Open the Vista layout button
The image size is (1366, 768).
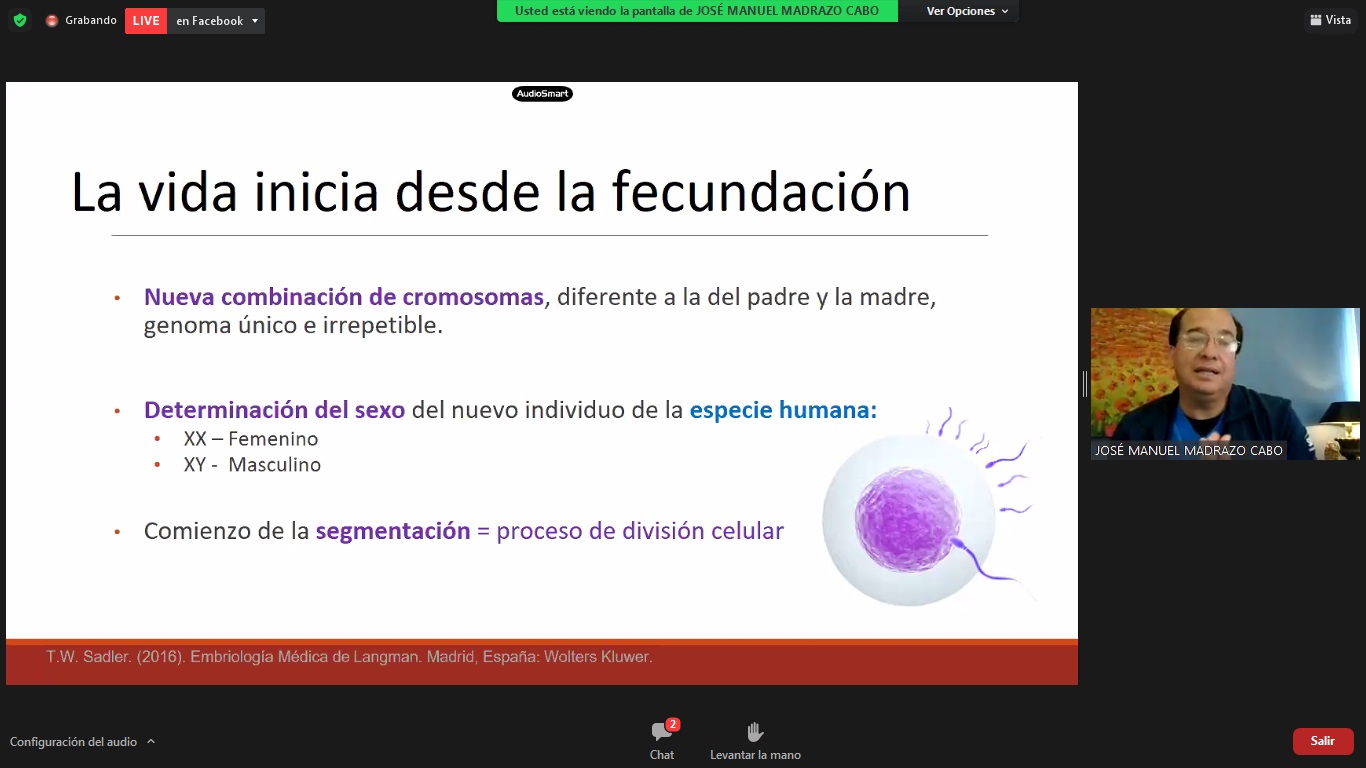pos(1331,20)
